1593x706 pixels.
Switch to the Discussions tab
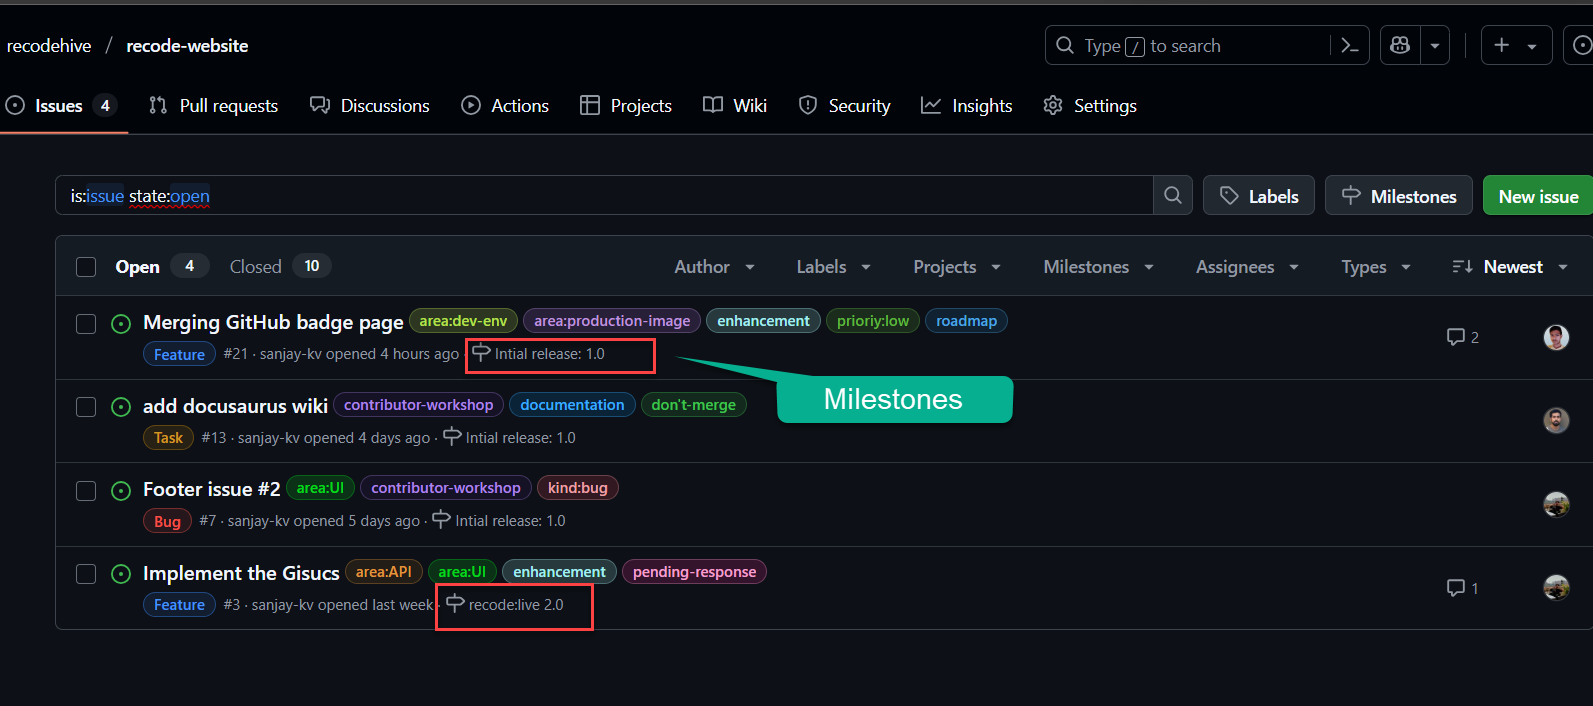click(370, 106)
